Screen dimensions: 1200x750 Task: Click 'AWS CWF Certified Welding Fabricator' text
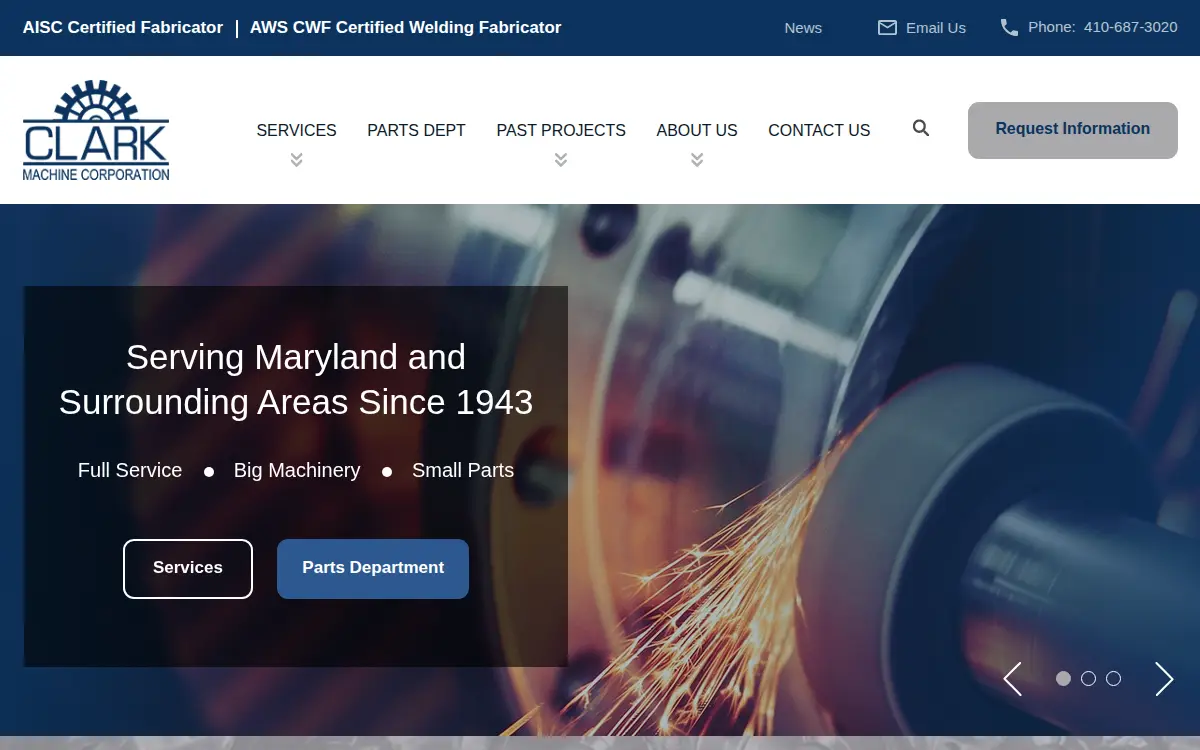[405, 28]
